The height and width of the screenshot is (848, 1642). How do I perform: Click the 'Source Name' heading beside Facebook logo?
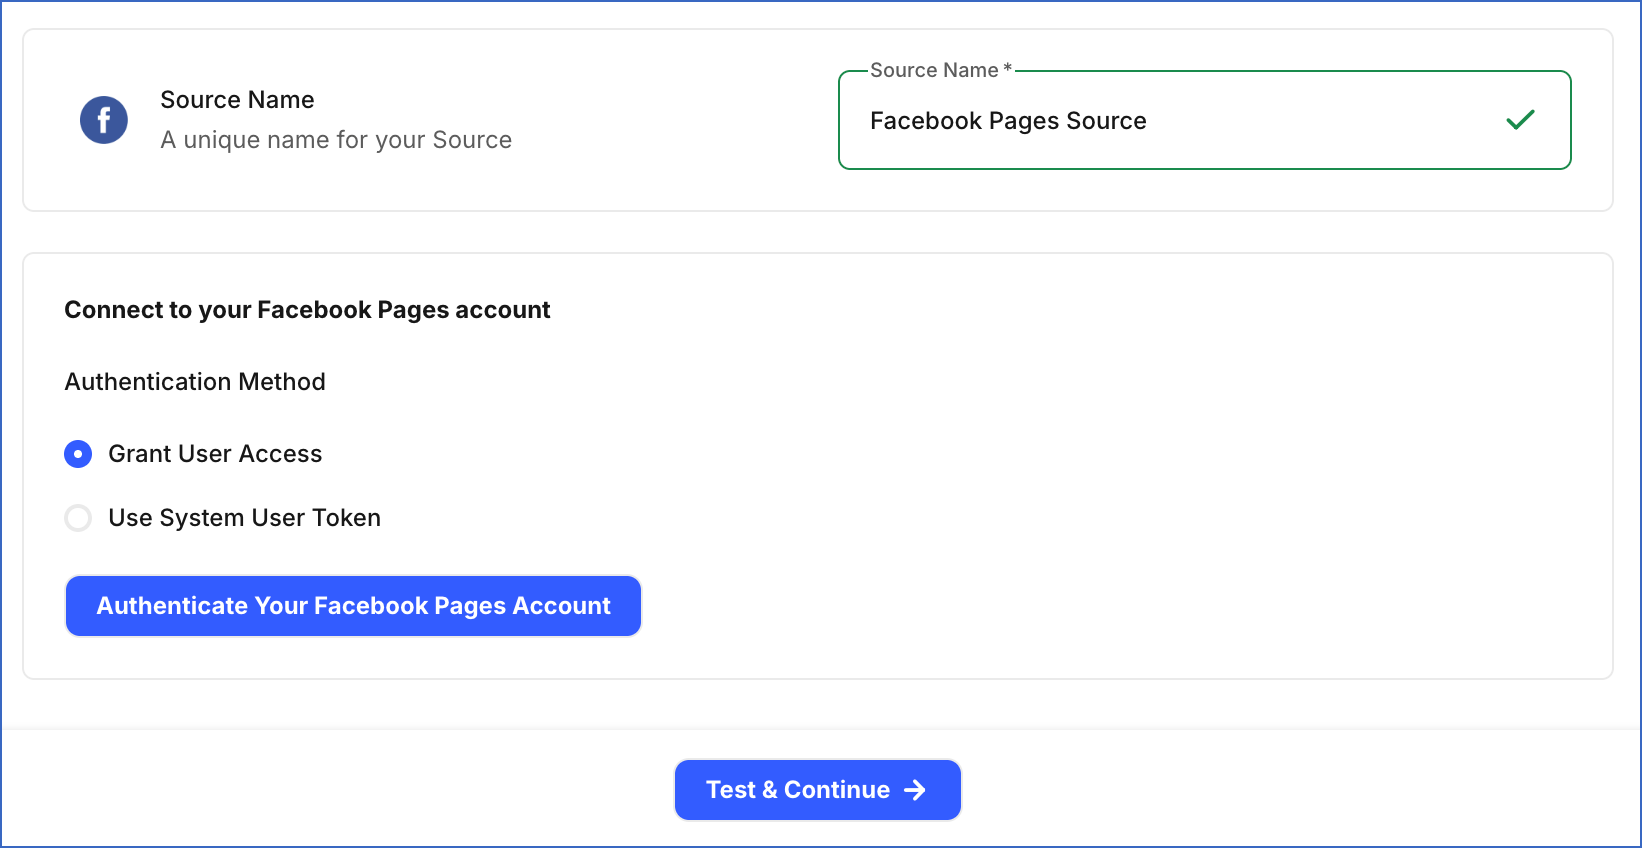click(x=237, y=100)
